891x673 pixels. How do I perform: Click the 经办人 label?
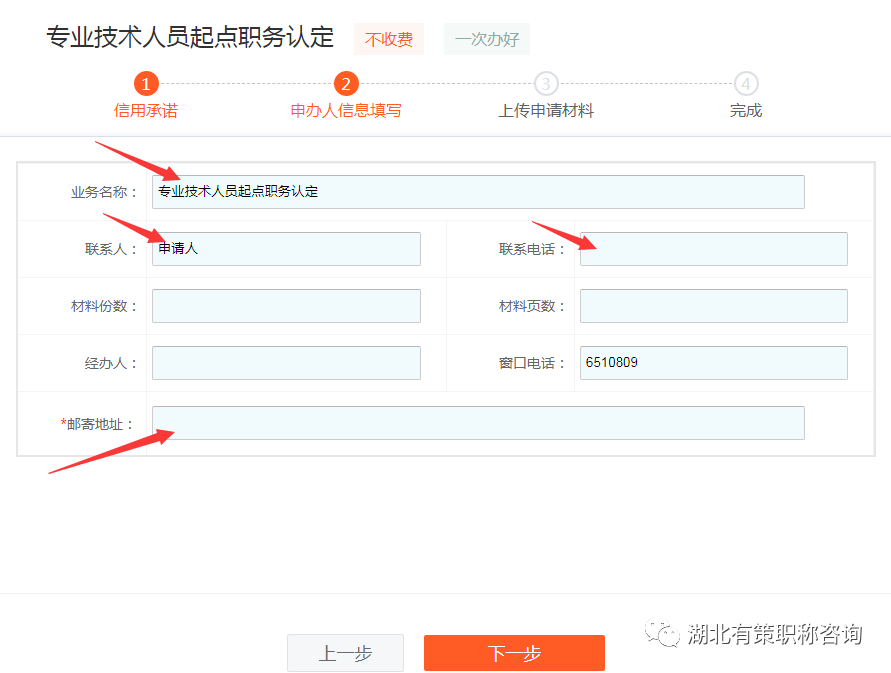(111, 363)
